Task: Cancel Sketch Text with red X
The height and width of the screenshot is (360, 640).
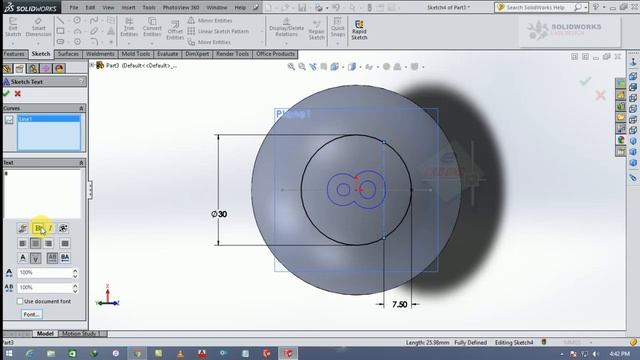Action: (18, 93)
